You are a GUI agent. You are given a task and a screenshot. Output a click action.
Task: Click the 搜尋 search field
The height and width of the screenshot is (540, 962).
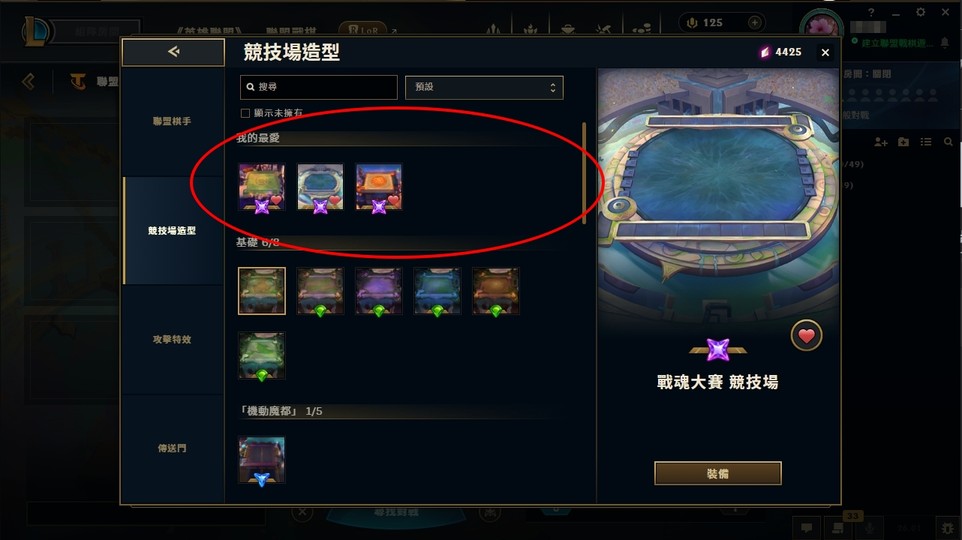pos(318,87)
